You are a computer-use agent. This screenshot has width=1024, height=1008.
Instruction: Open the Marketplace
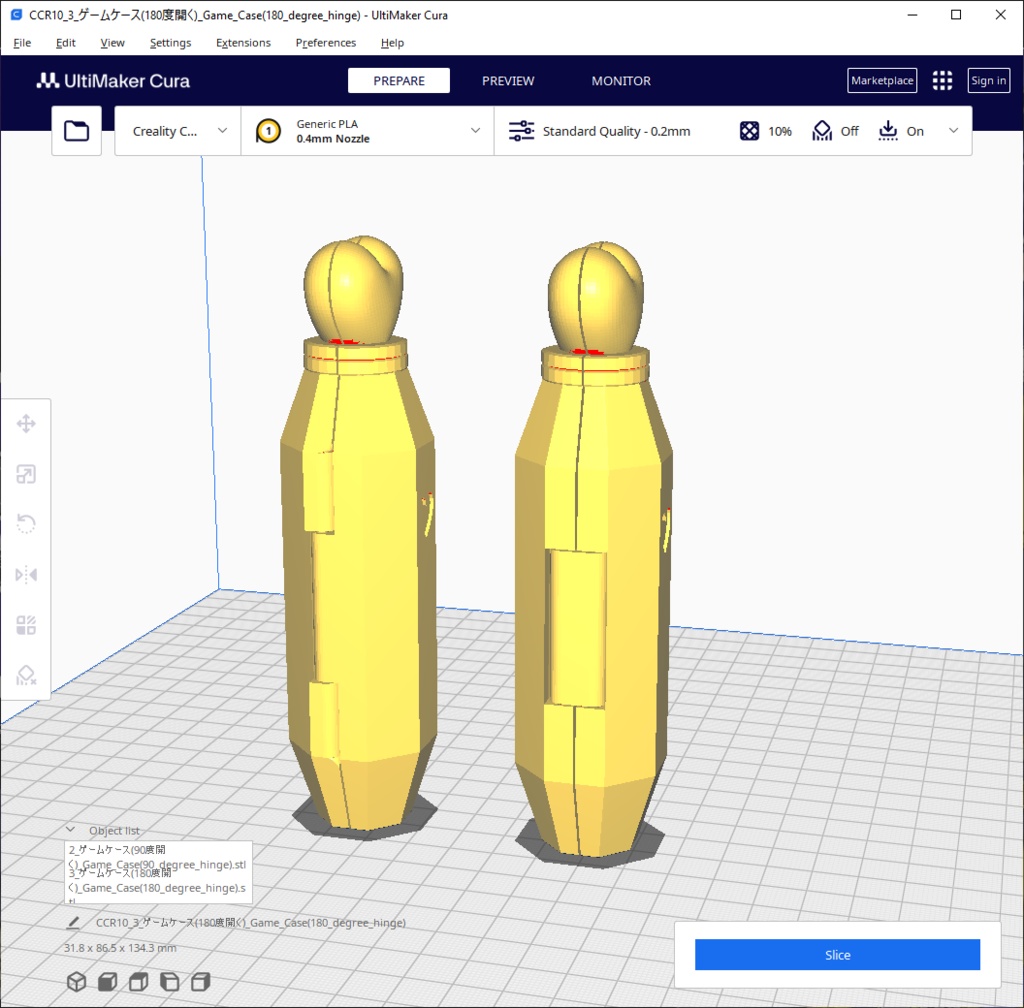click(x=881, y=80)
